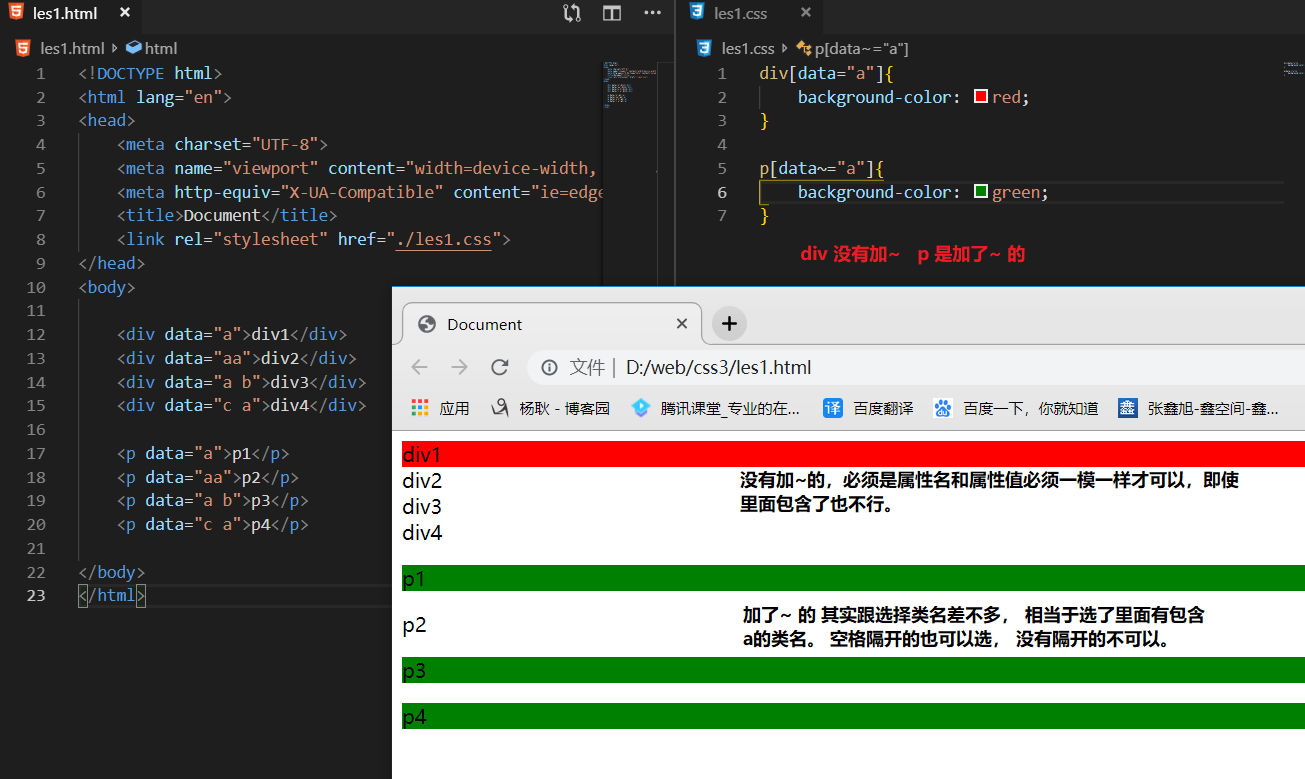Open the 百度一下，你就知道 bookmark
This screenshot has width=1305, height=779.
coord(1016,408)
